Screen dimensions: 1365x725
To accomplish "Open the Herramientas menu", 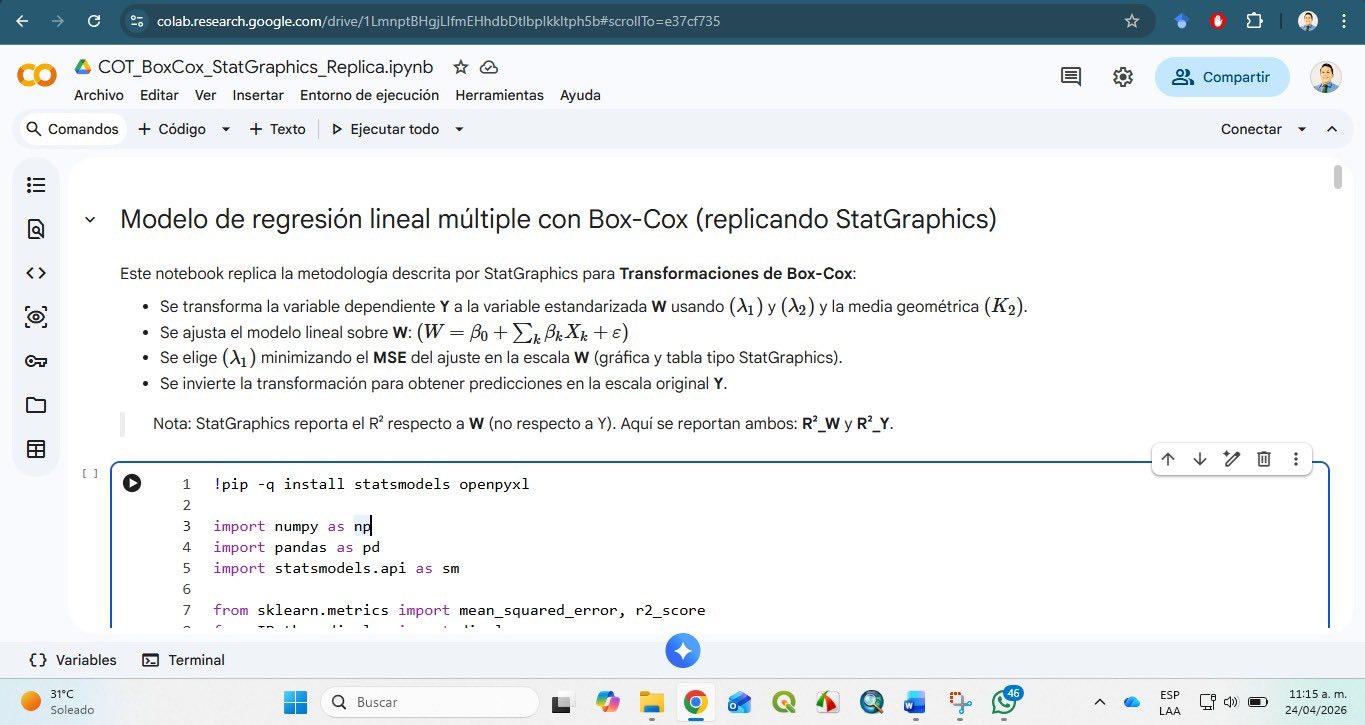I will tap(499, 95).
